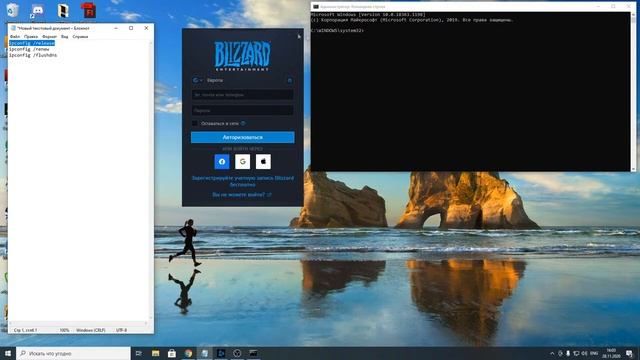The image size is (640, 360).
Task: Open the Файл menu in Notepad
Action: point(15,37)
